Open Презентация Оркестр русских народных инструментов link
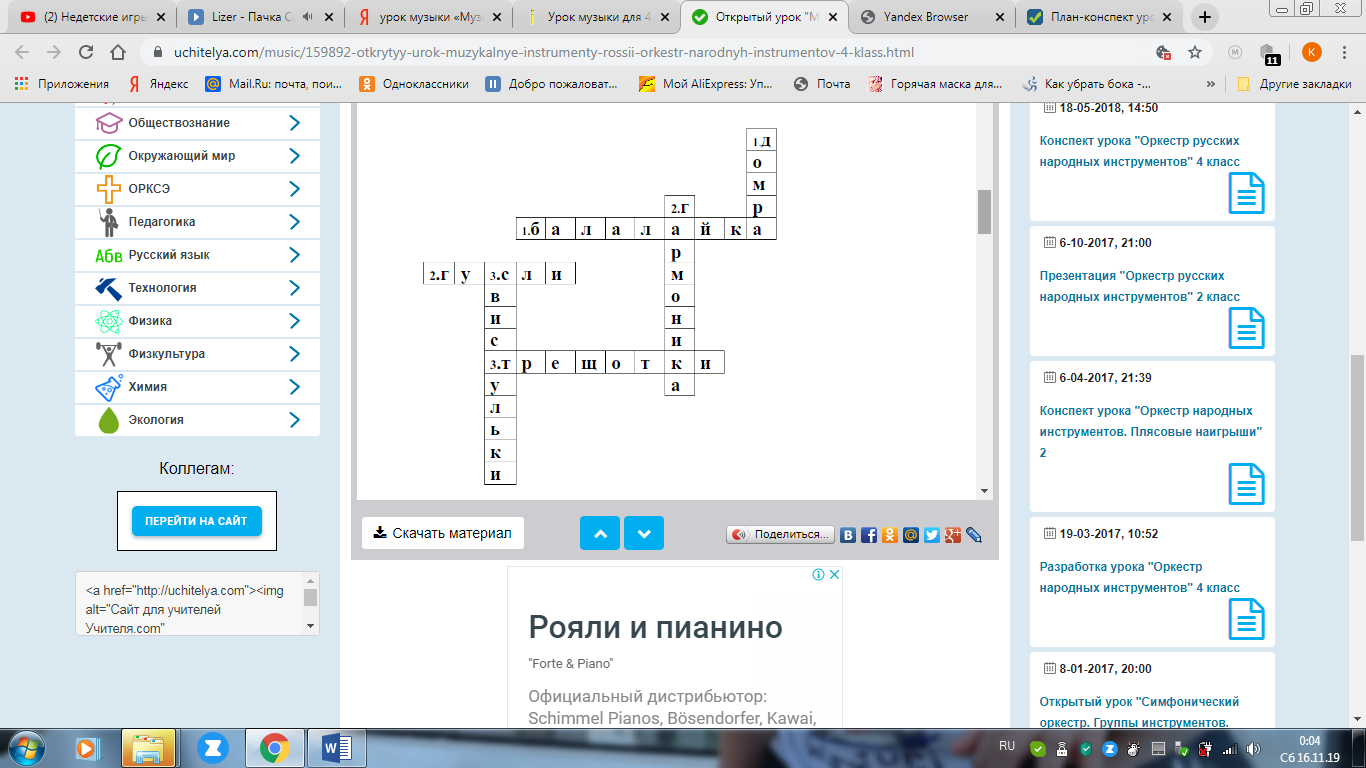The height and width of the screenshot is (768, 1366). [x=1139, y=286]
